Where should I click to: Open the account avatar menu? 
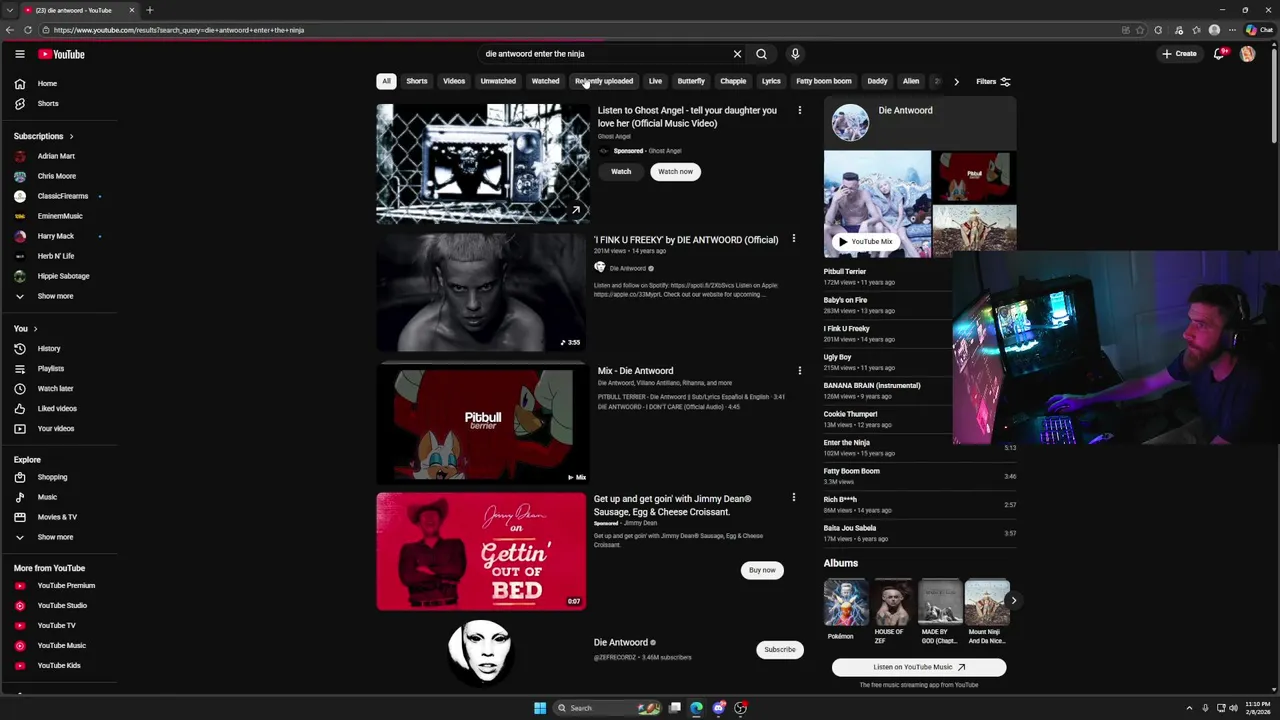[1247, 54]
